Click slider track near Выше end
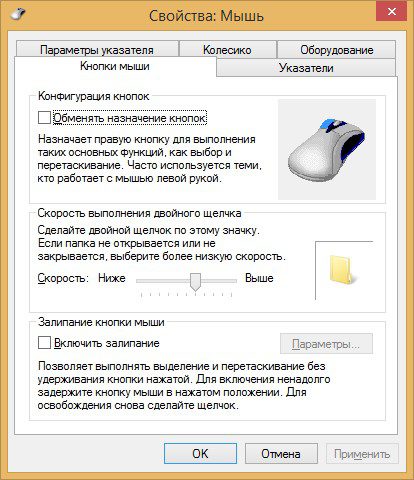The width and height of the screenshot is (414, 480). point(227,281)
